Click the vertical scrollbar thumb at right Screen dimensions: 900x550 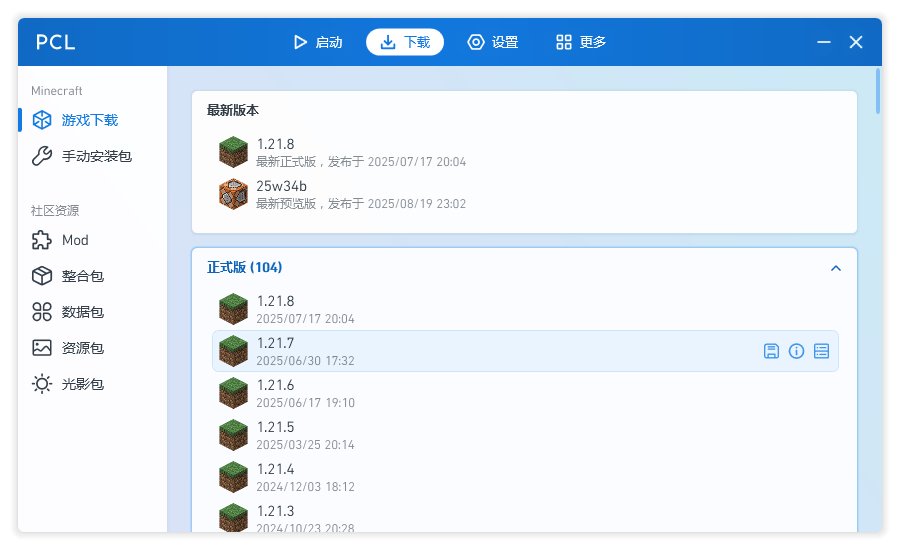coord(878,91)
